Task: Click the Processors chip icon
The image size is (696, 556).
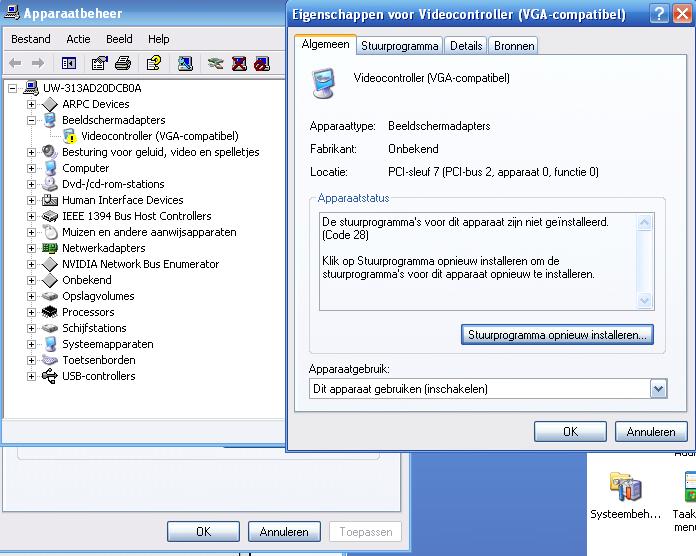Action: pos(50,312)
